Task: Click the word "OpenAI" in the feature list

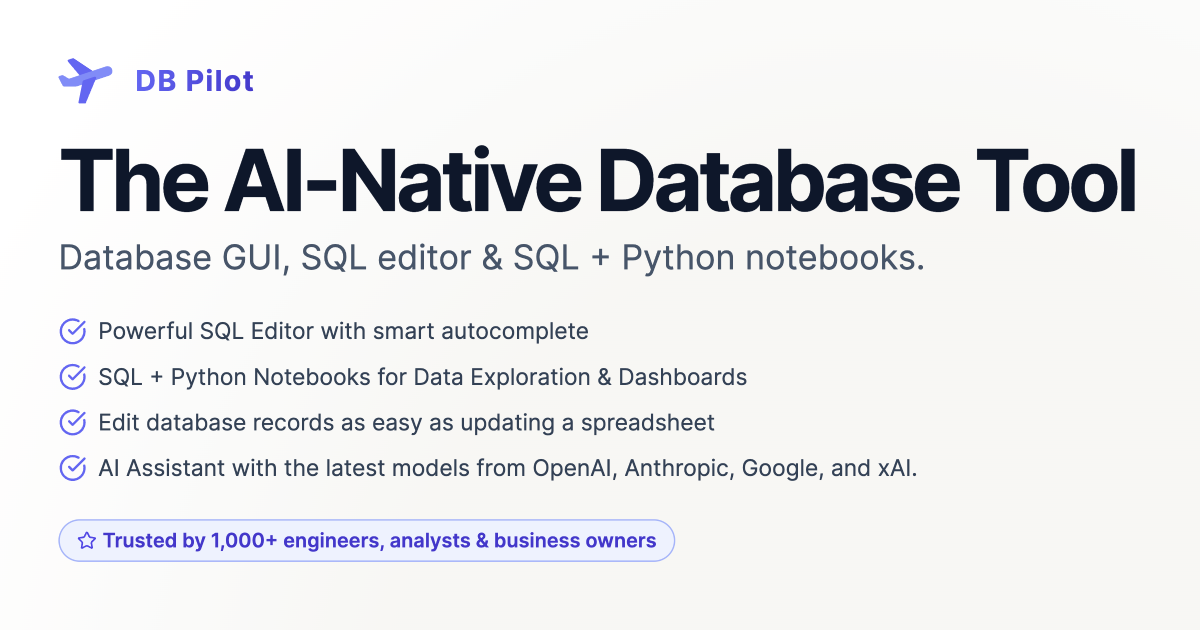Action: [573, 468]
